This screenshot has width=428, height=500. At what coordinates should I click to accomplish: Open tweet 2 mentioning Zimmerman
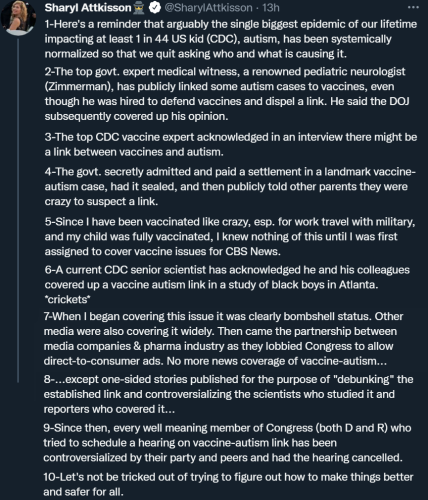coord(227,94)
